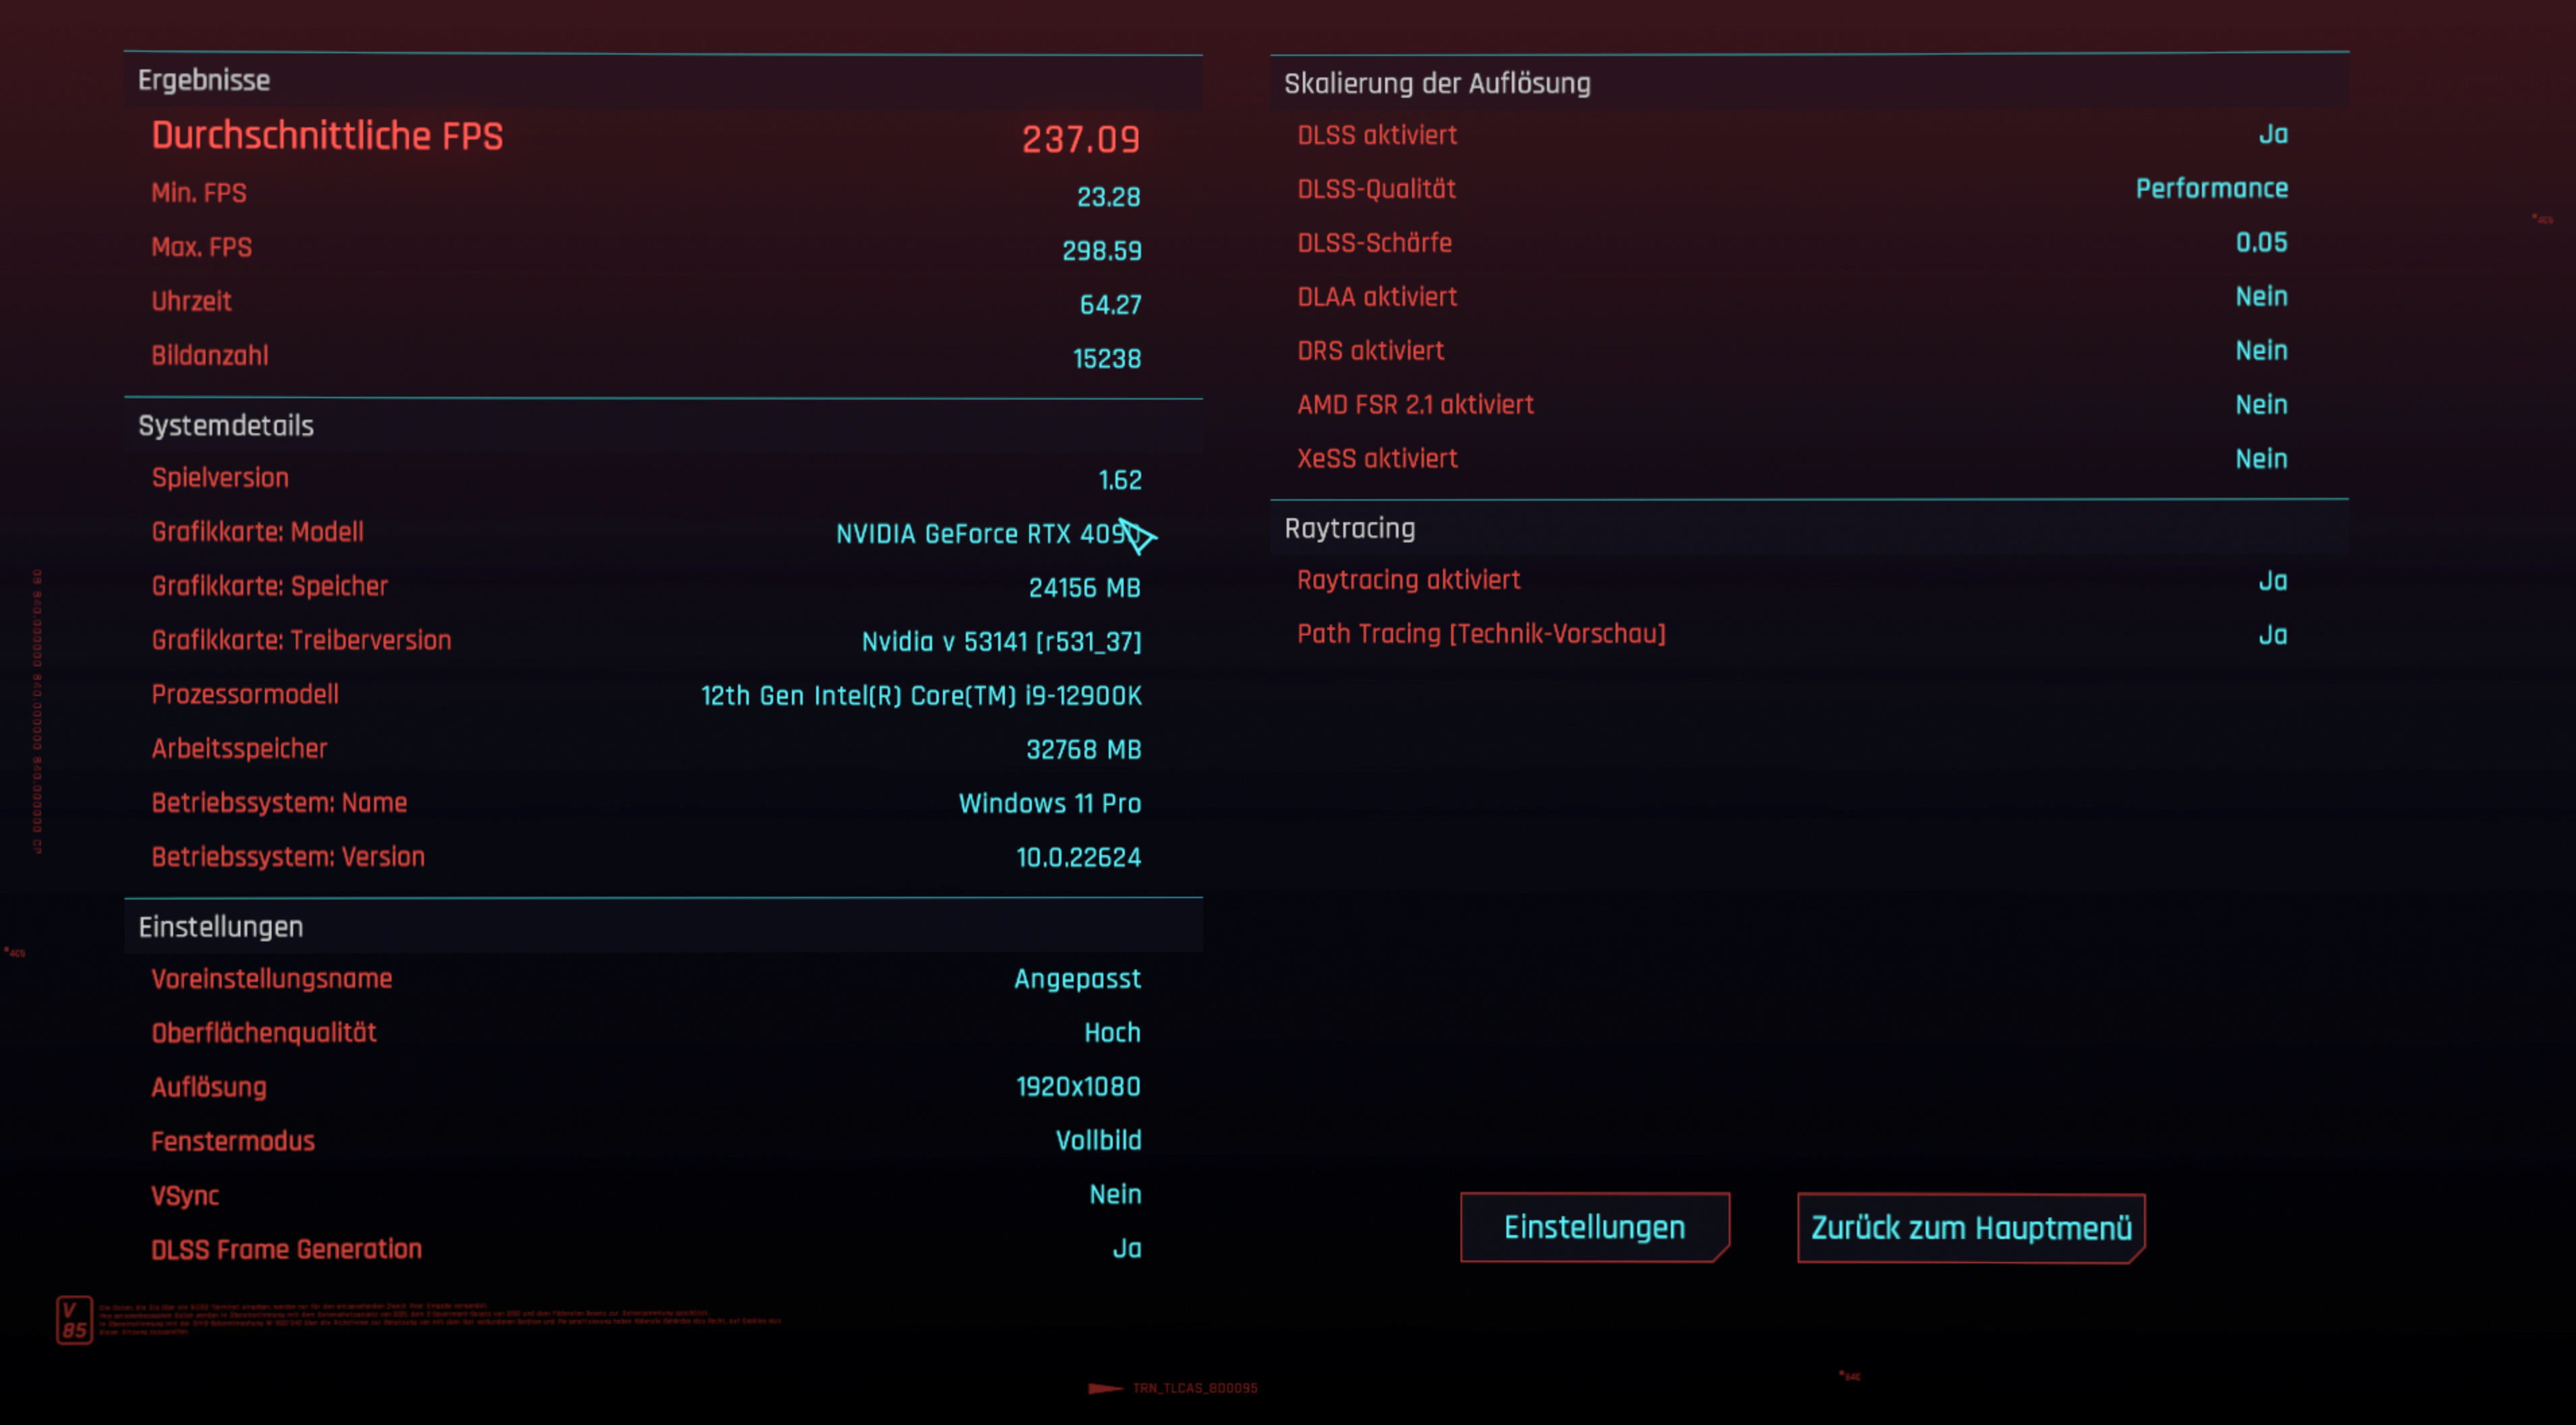Viewport: 2576px width, 1425px height.
Task: Adjust the DLSS-Schärfe value 0.05
Action: [x=2262, y=242]
